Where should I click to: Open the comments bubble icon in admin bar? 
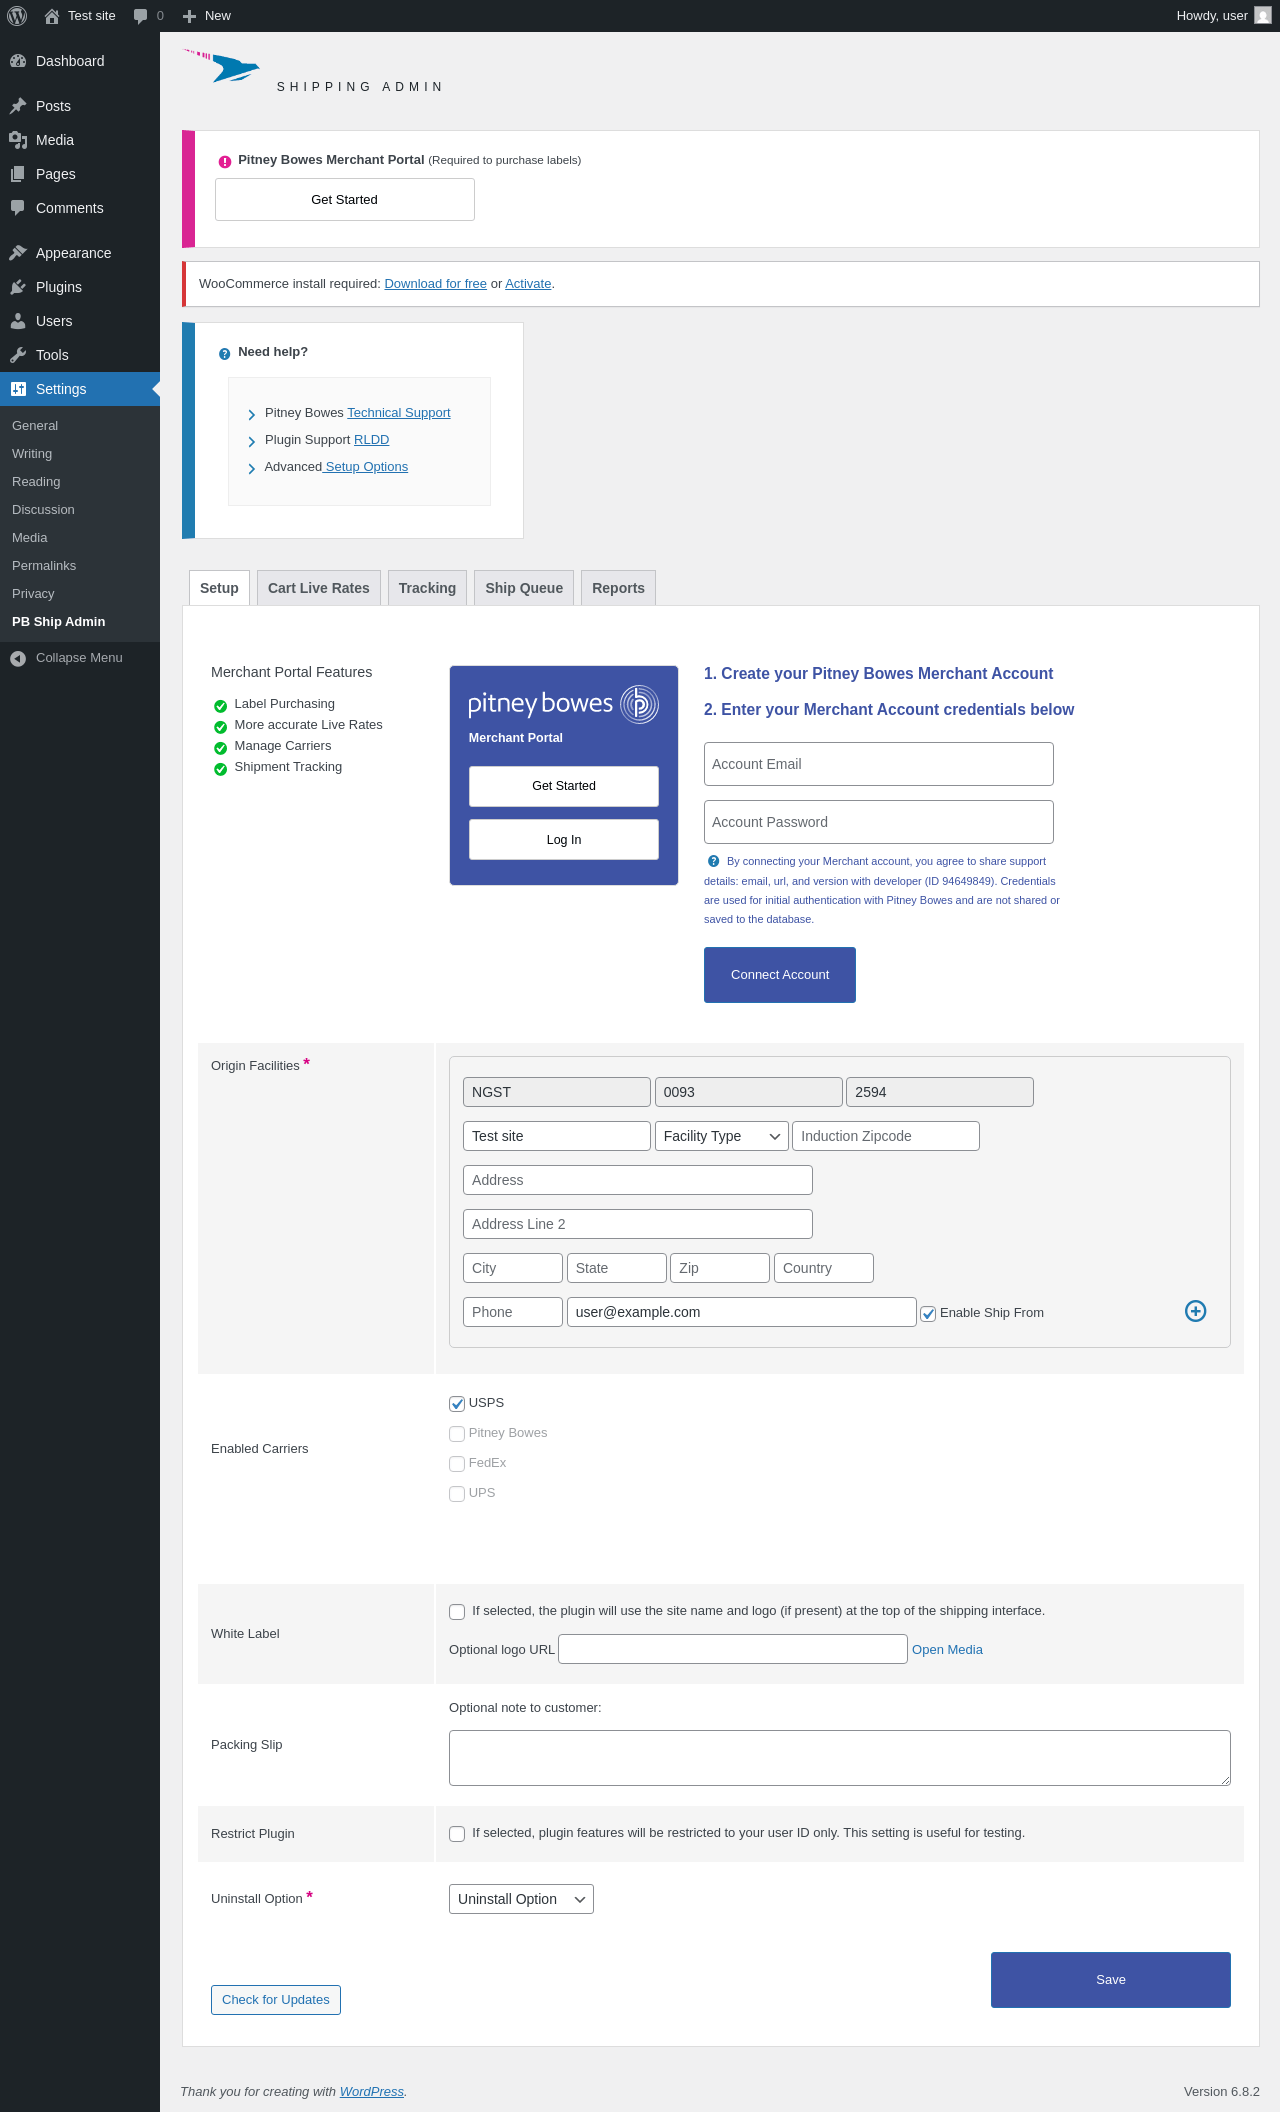[141, 16]
